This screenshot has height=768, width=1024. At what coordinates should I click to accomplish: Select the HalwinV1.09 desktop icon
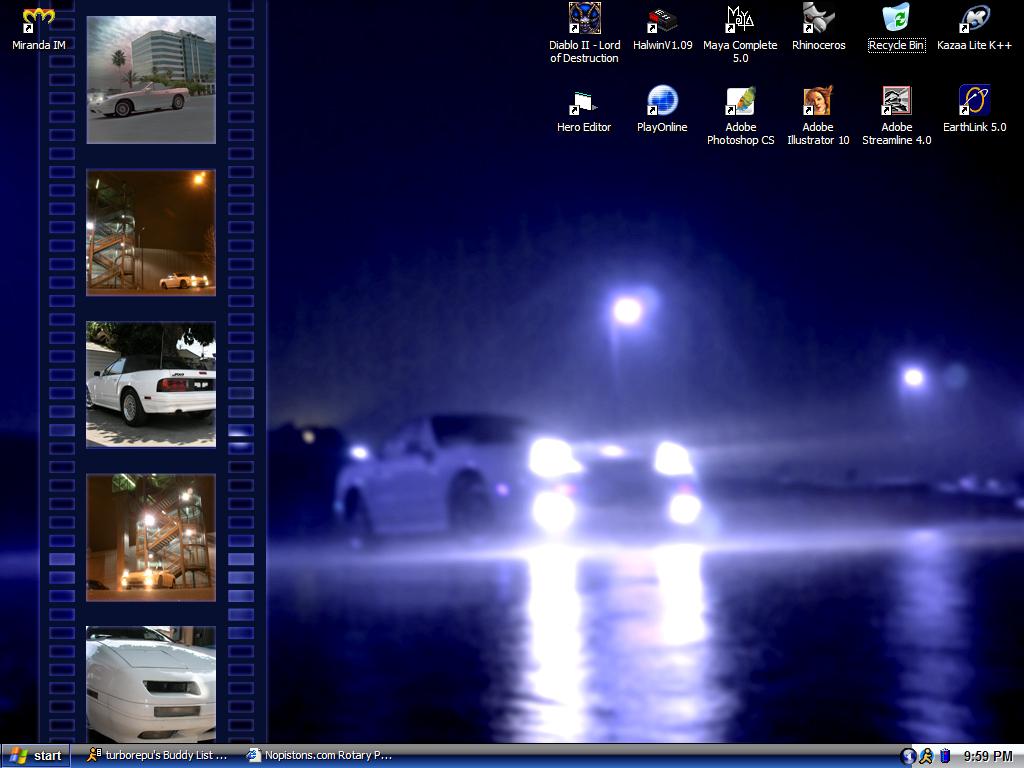662,19
